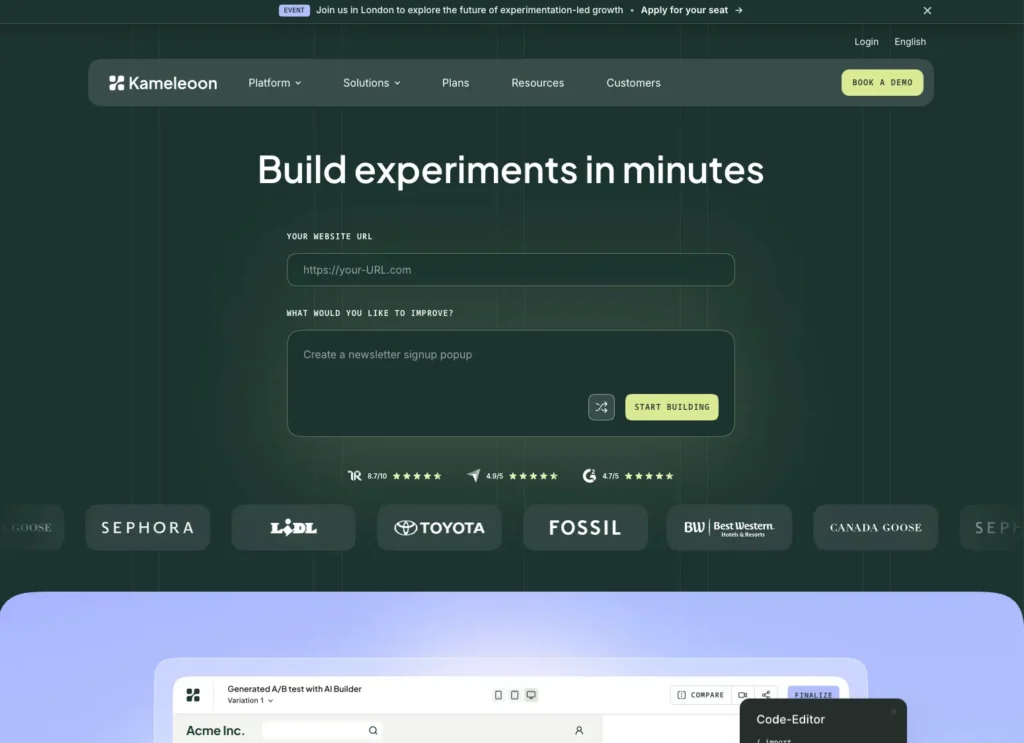Click the Build experiments in minutes heading
Image resolution: width=1024 pixels, height=743 pixels.
(x=511, y=170)
